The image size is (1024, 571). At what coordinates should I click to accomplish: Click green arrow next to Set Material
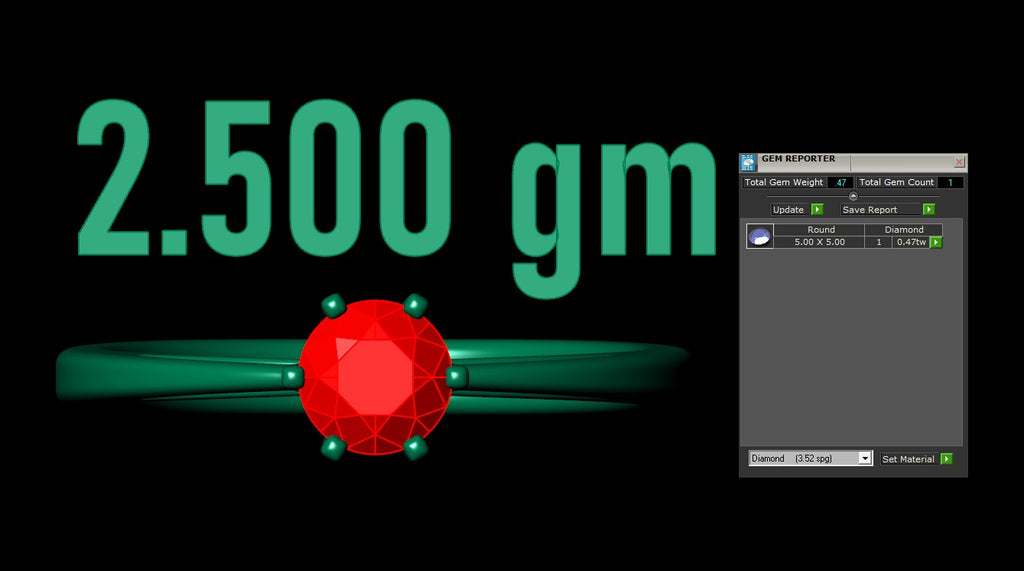pyautogui.click(x=946, y=459)
